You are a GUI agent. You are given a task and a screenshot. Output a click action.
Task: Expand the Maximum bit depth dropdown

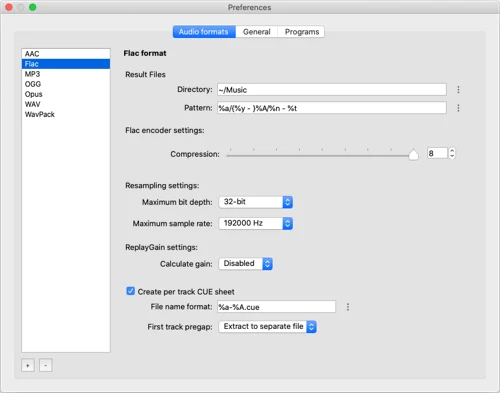(256, 202)
